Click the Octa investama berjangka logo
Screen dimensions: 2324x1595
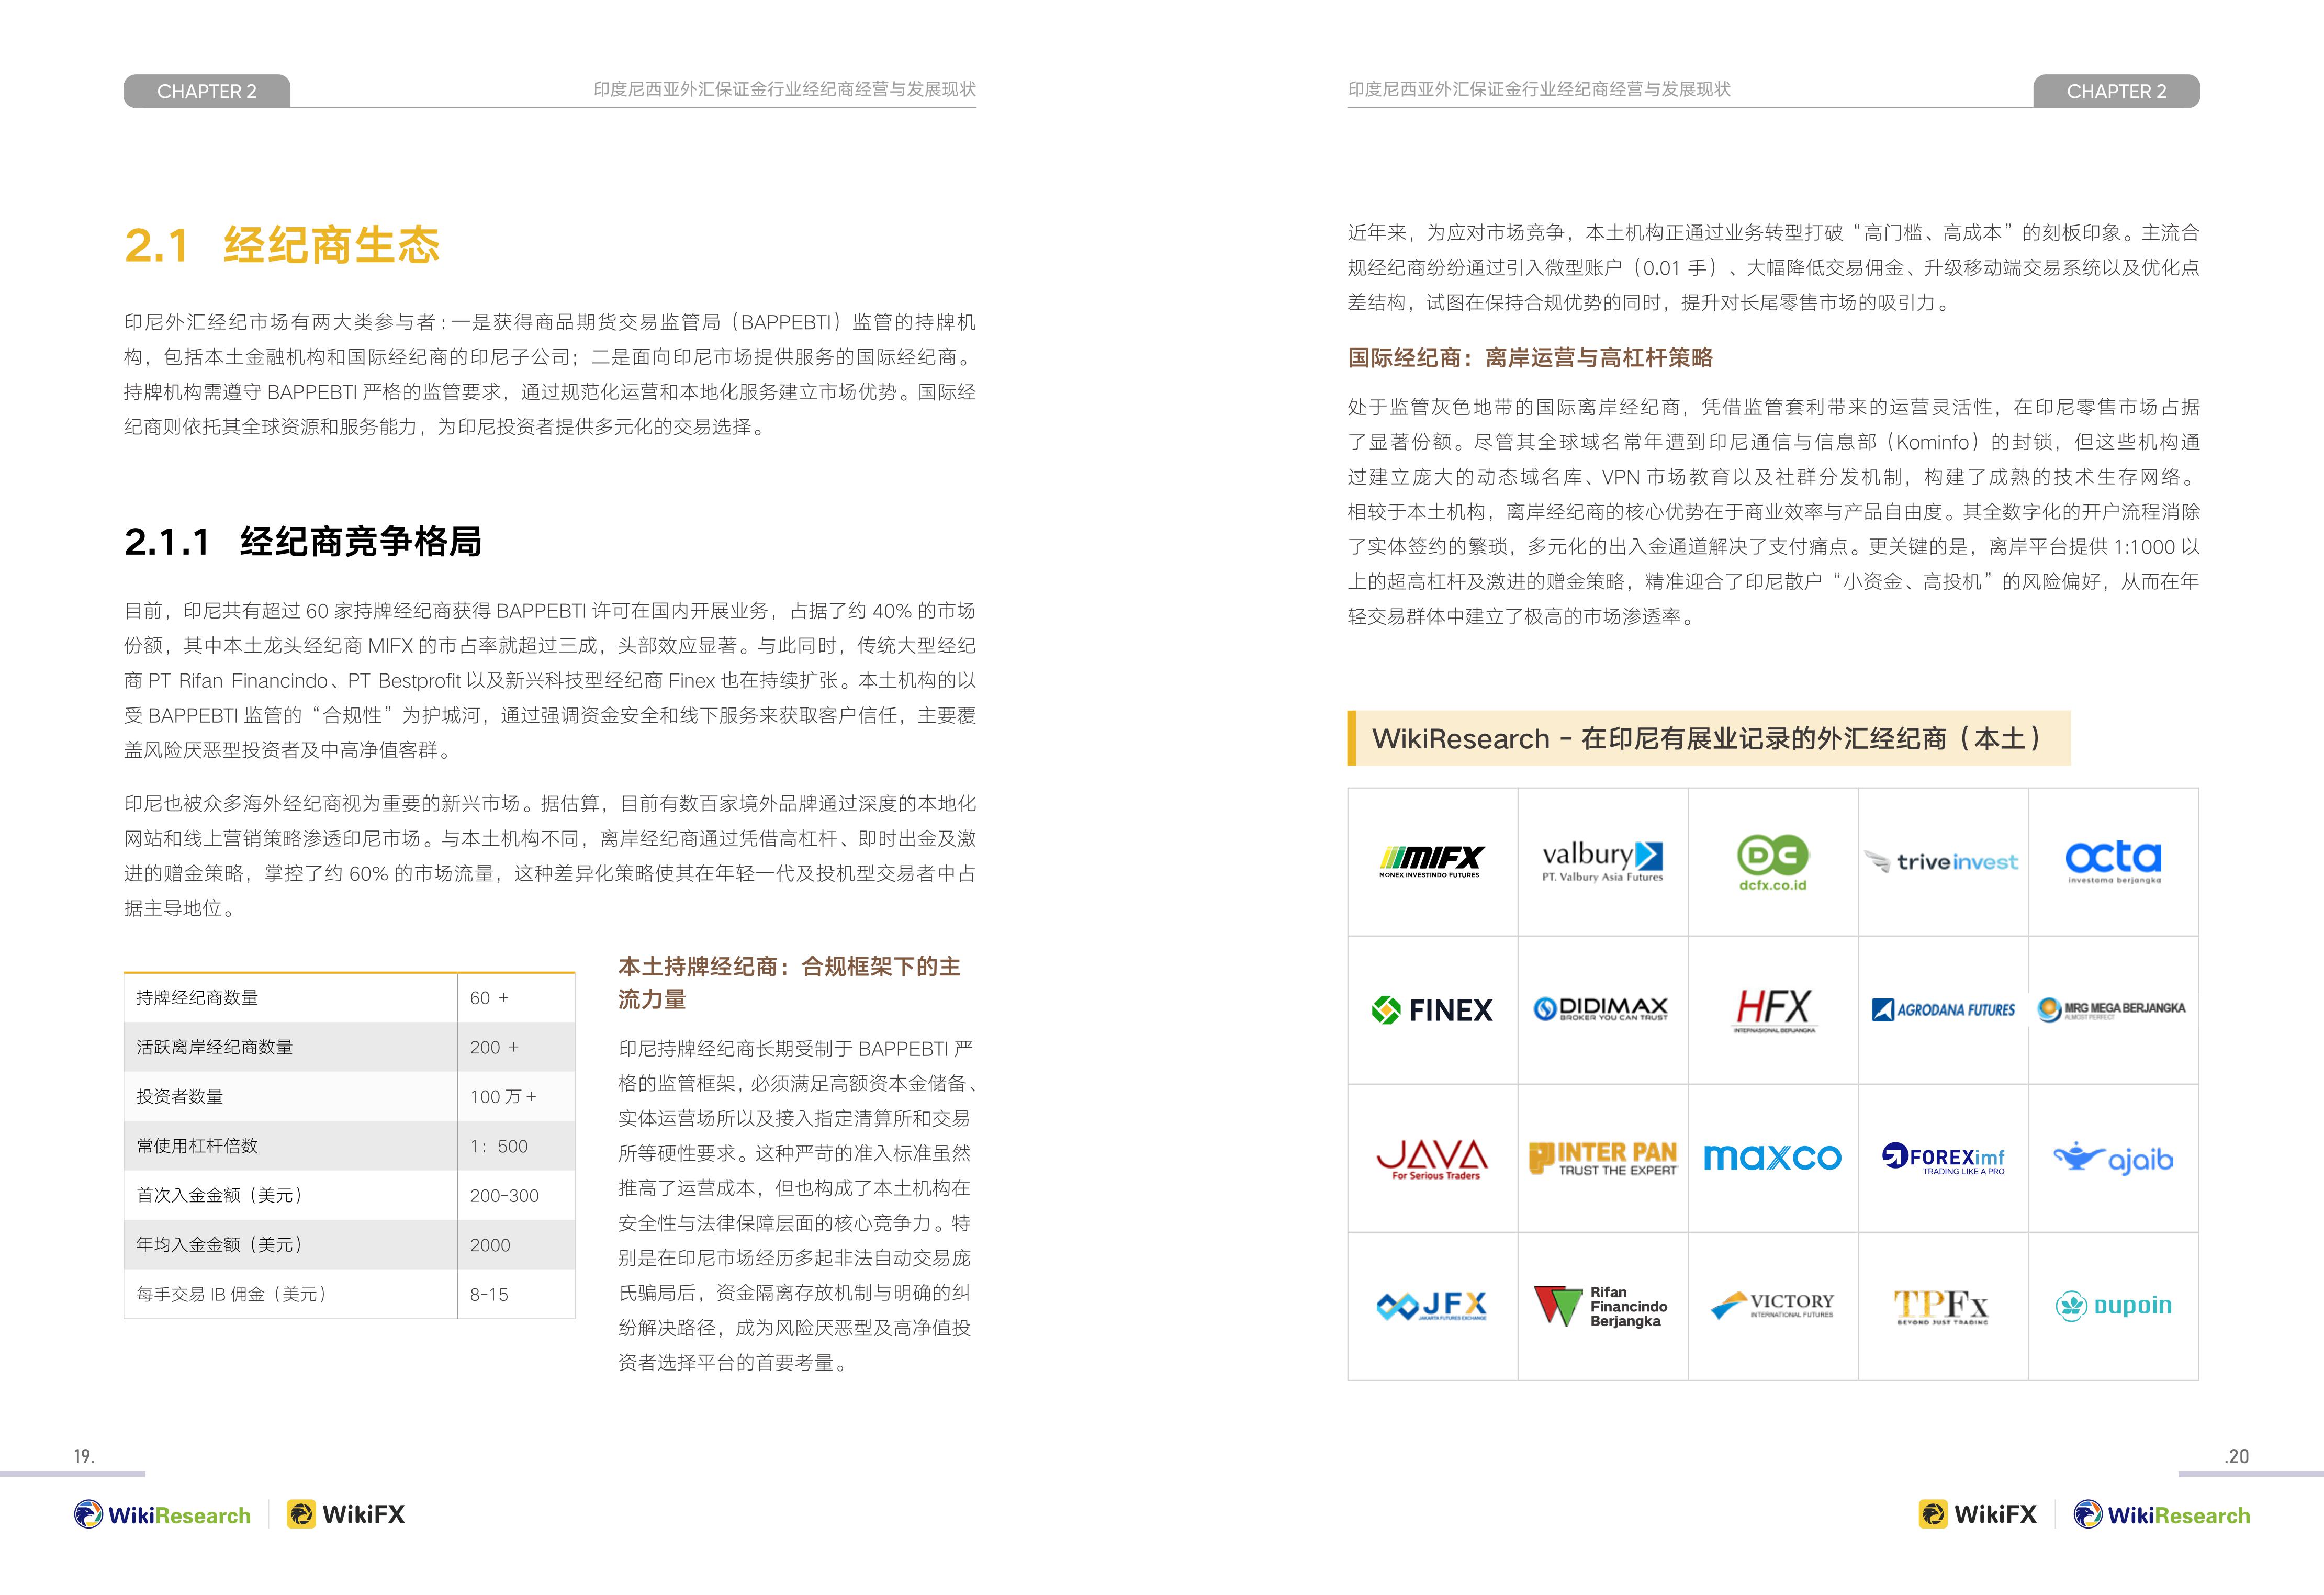[2113, 862]
